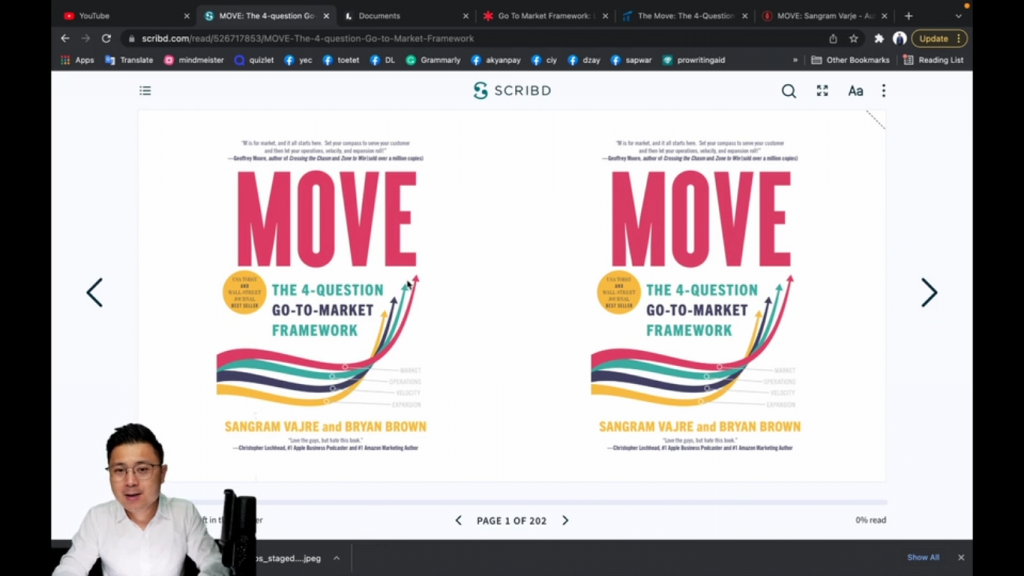Reload the current page
The width and height of the screenshot is (1024, 576).
(106, 39)
